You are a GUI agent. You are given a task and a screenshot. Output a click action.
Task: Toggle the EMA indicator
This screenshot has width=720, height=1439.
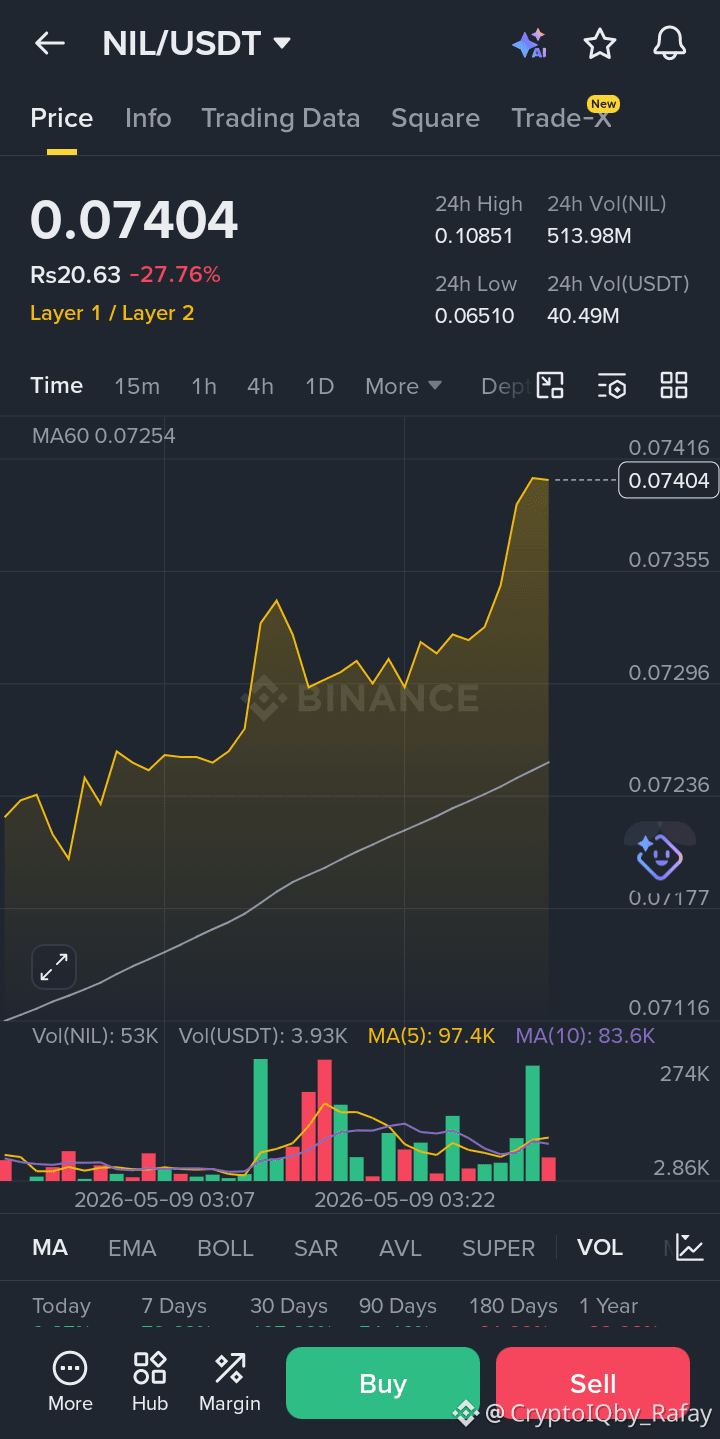coord(132,1248)
